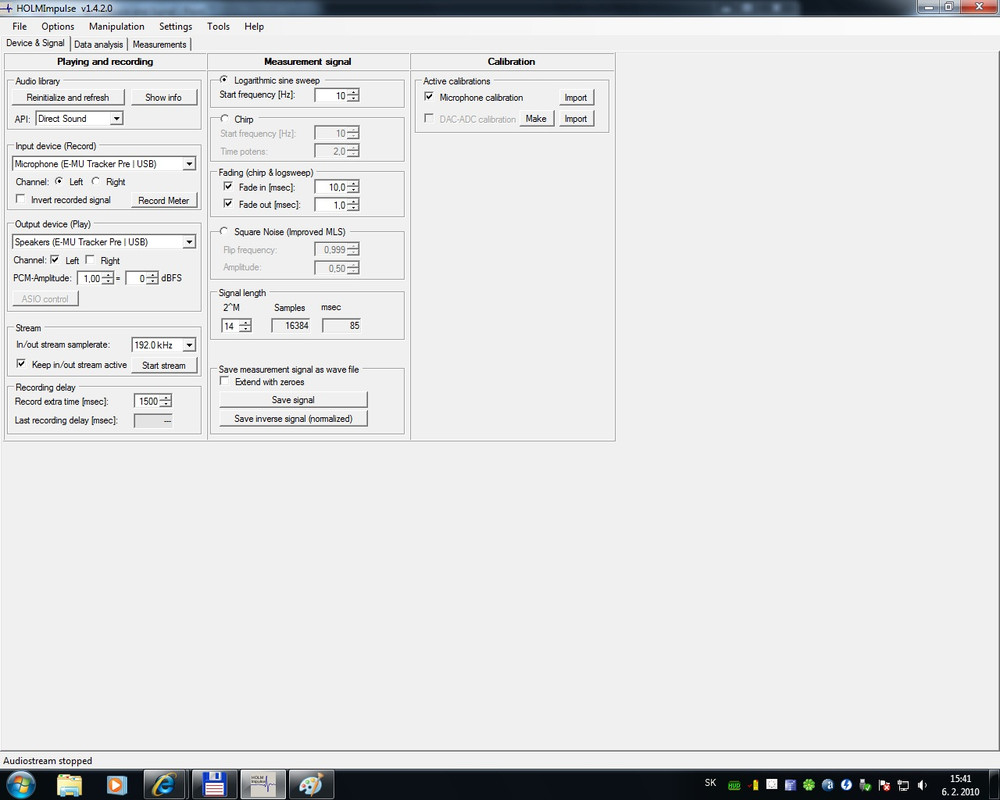The image size is (1000, 800).
Task: Disable Microphone calibration checkbox
Action: 429,96
